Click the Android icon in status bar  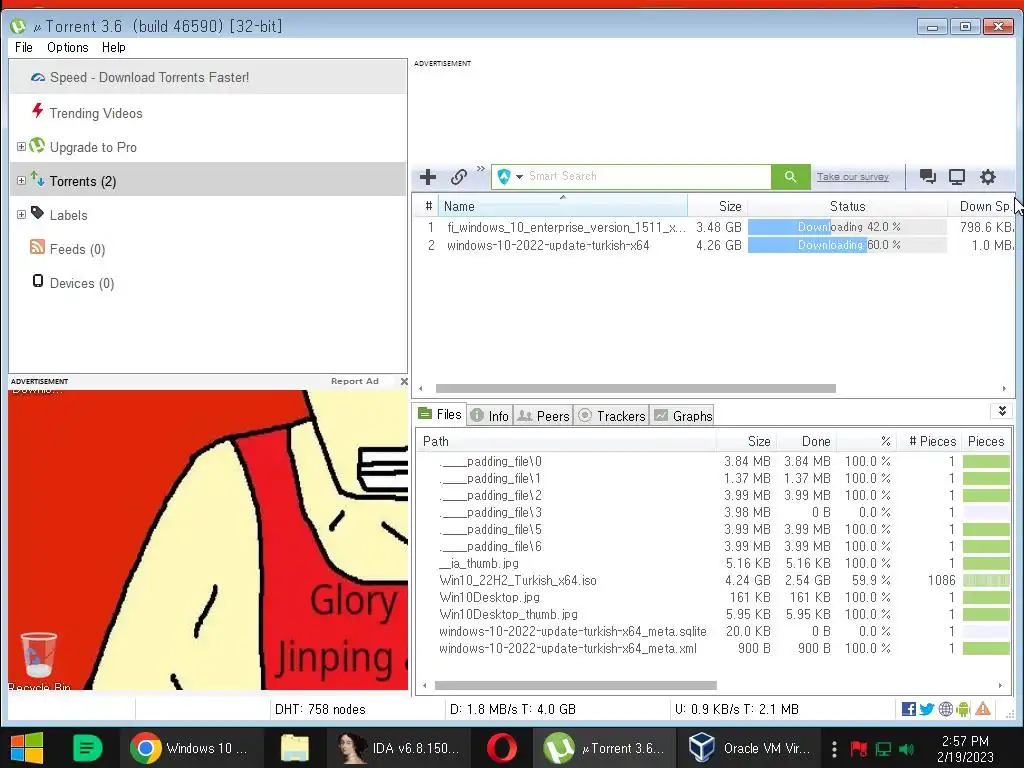coord(963,709)
